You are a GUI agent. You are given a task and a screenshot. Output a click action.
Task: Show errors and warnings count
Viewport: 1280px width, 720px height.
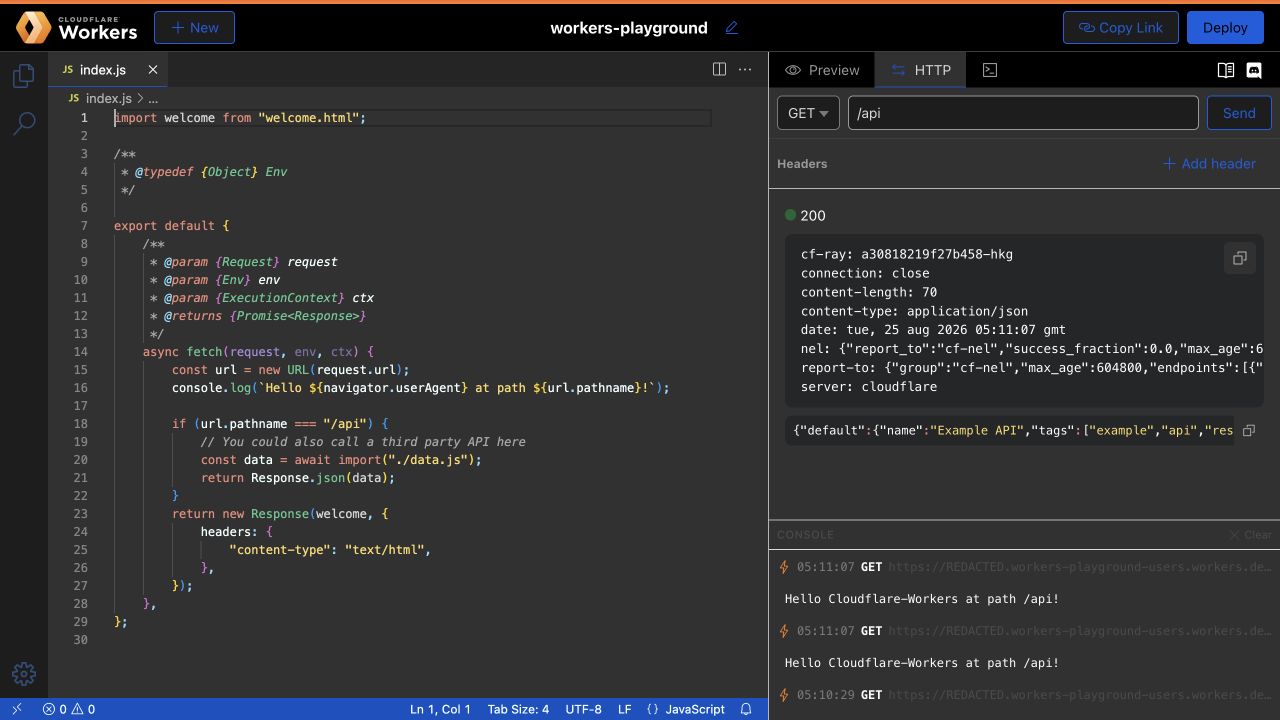[69, 709]
